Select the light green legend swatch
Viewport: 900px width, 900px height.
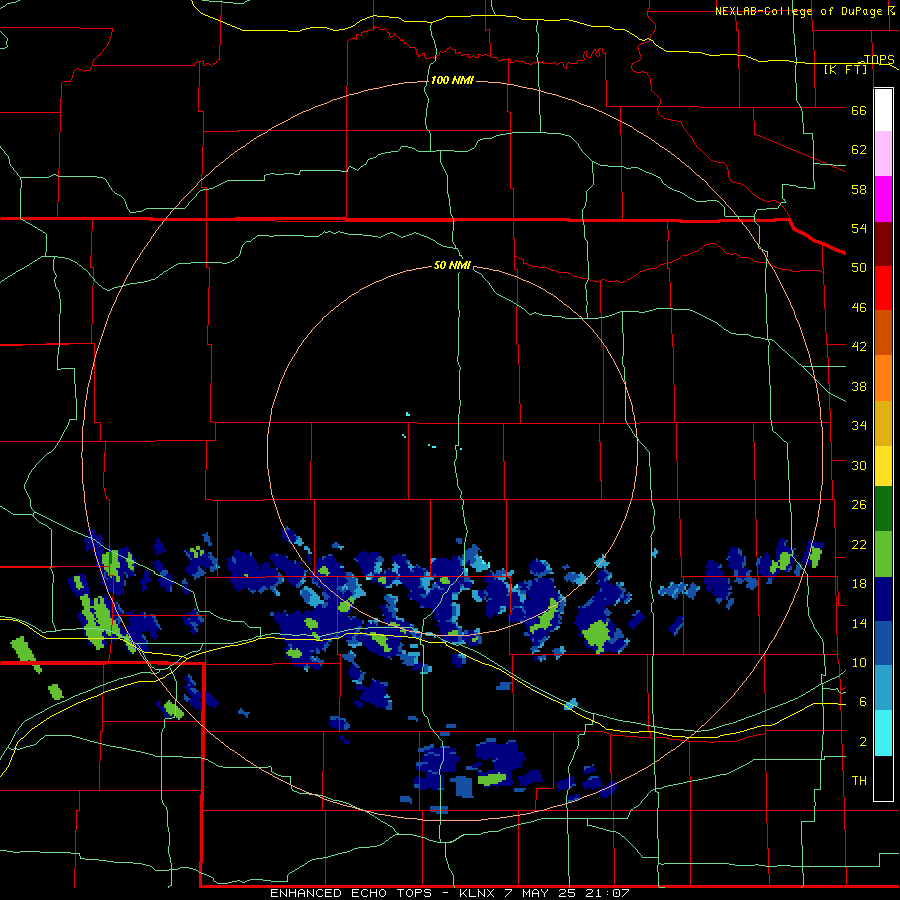(x=883, y=553)
